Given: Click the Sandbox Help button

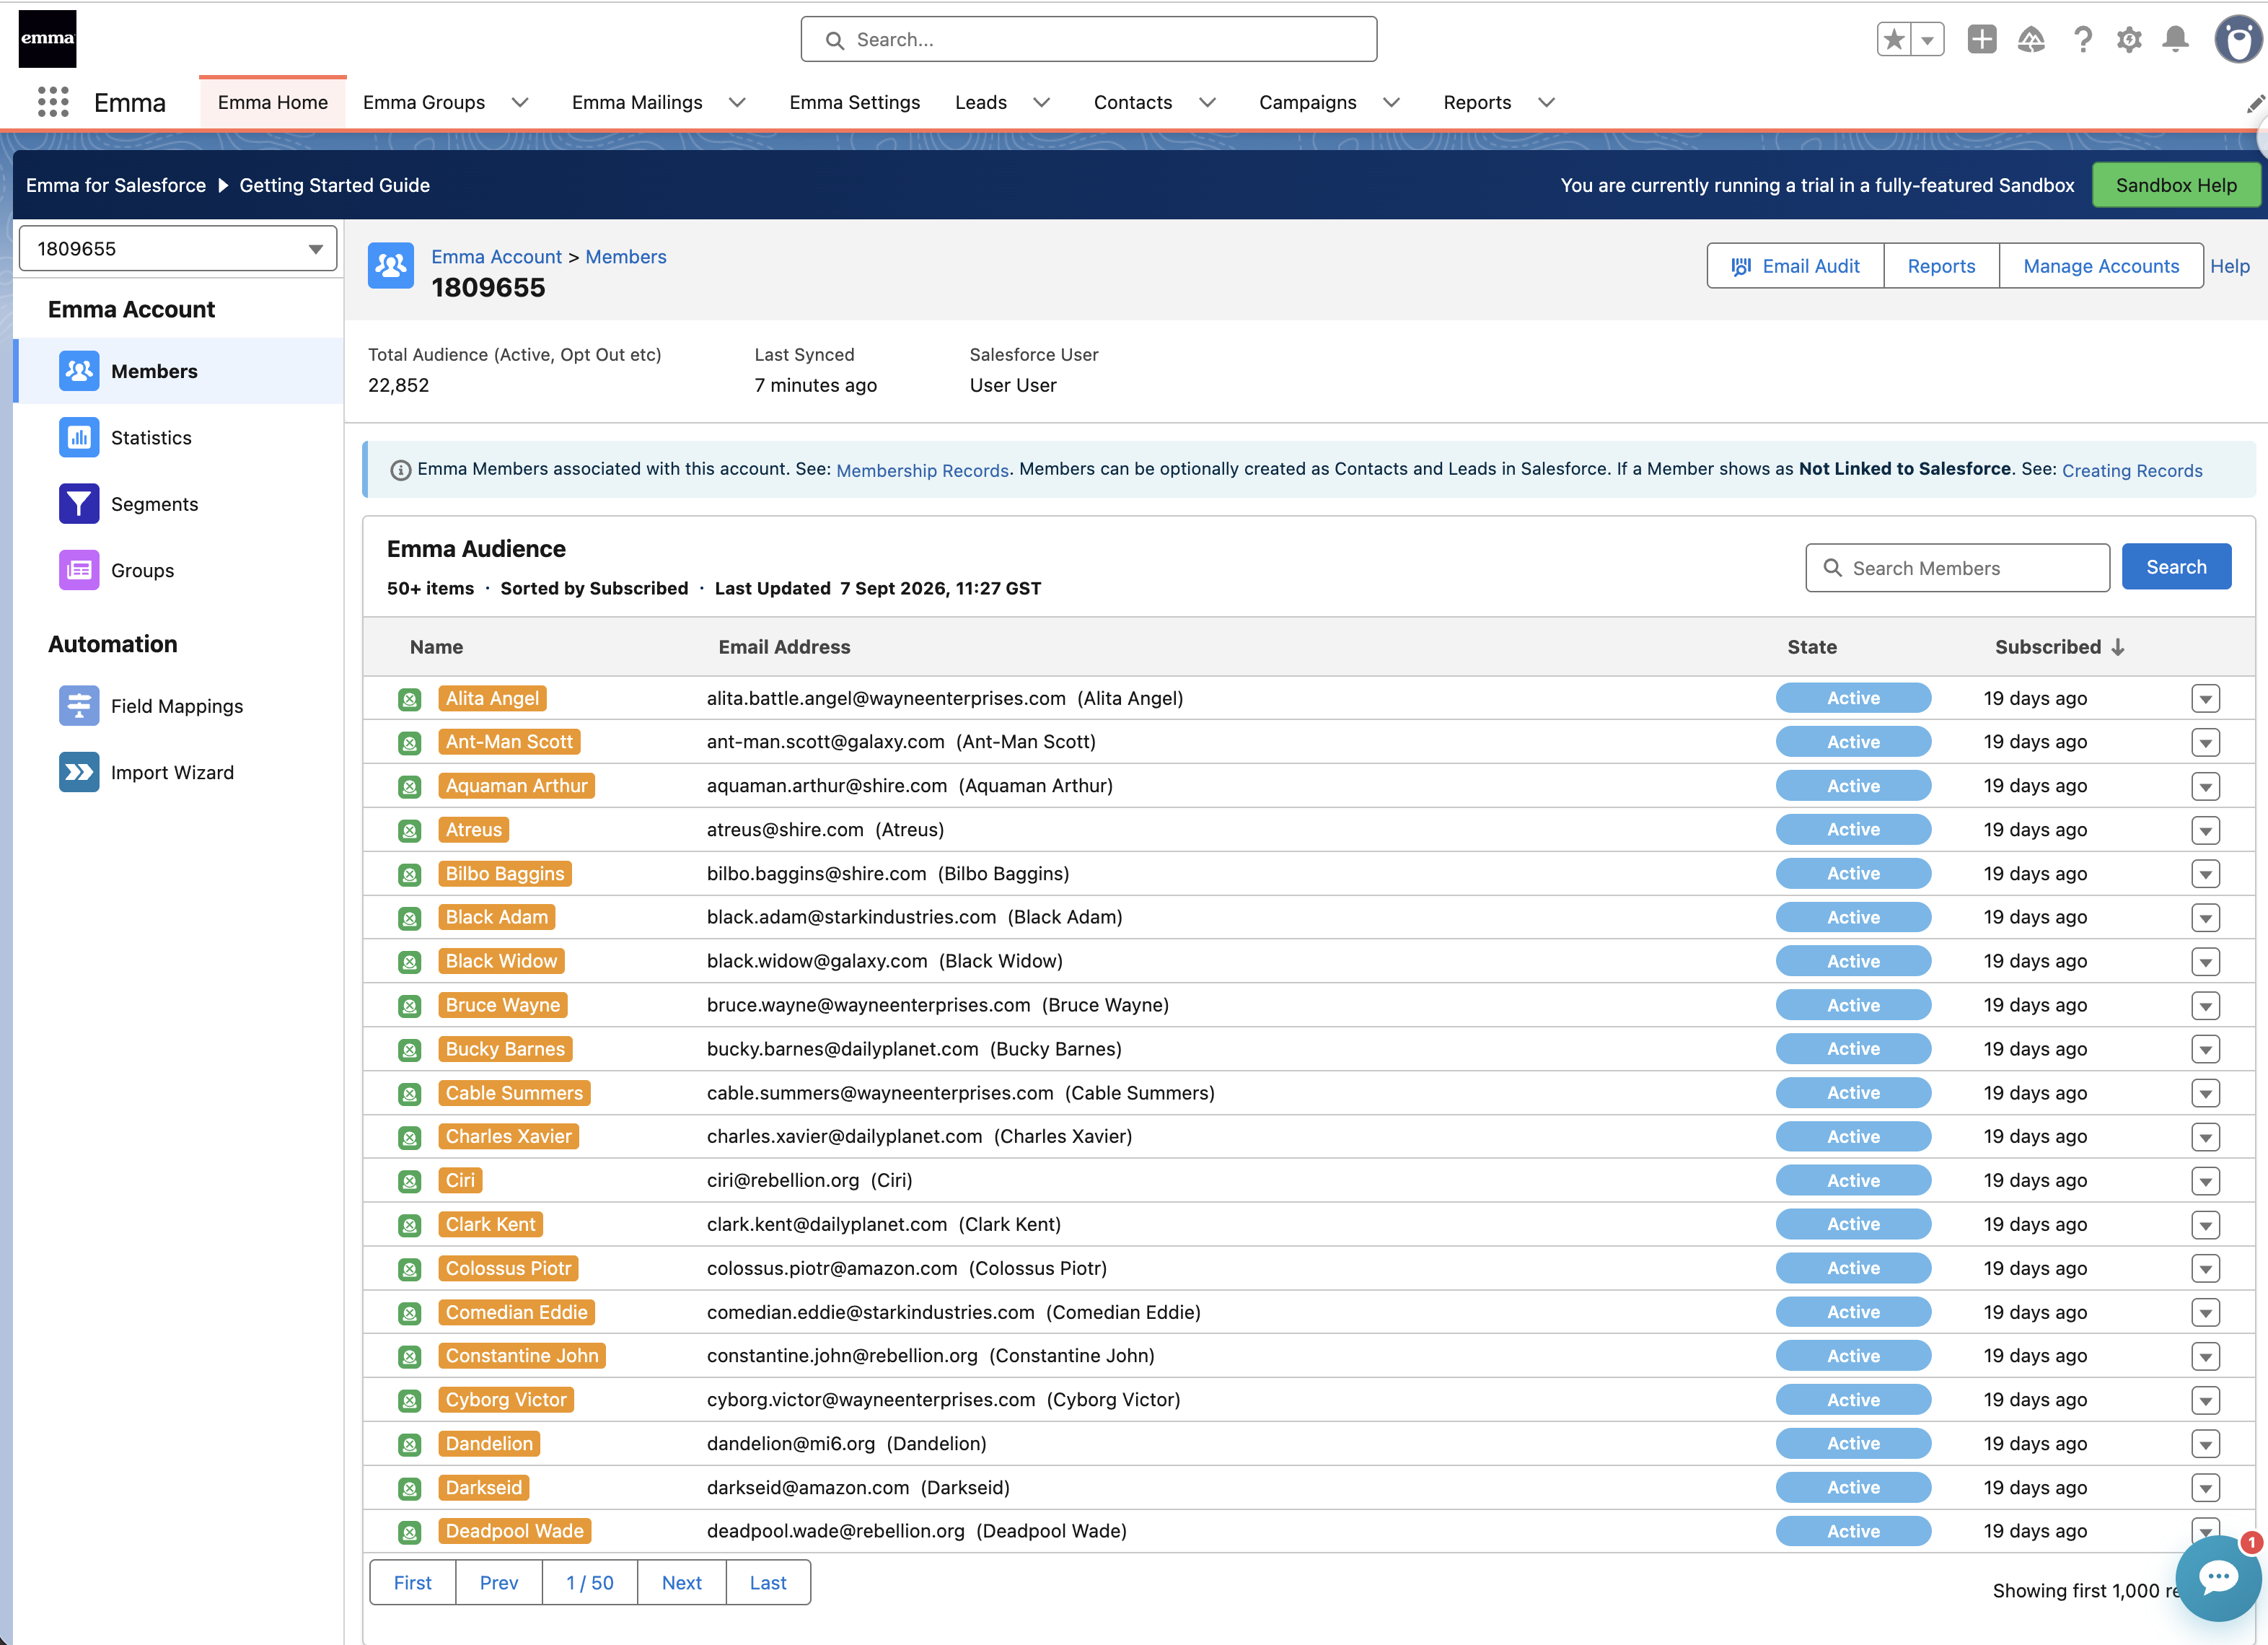Looking at the screenshot, I should (2175, 185).
